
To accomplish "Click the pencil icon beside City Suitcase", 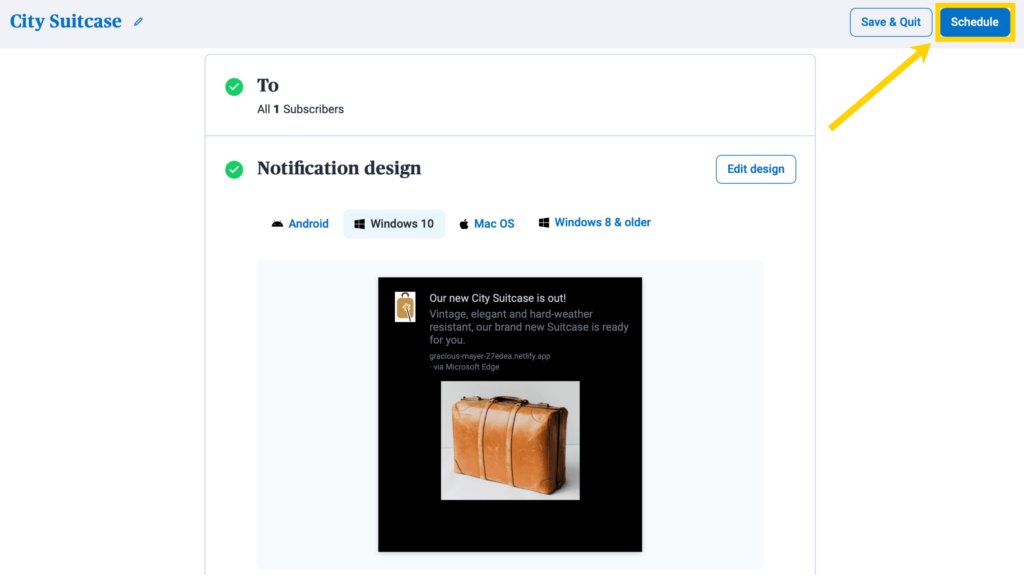I will coord(138,22).
